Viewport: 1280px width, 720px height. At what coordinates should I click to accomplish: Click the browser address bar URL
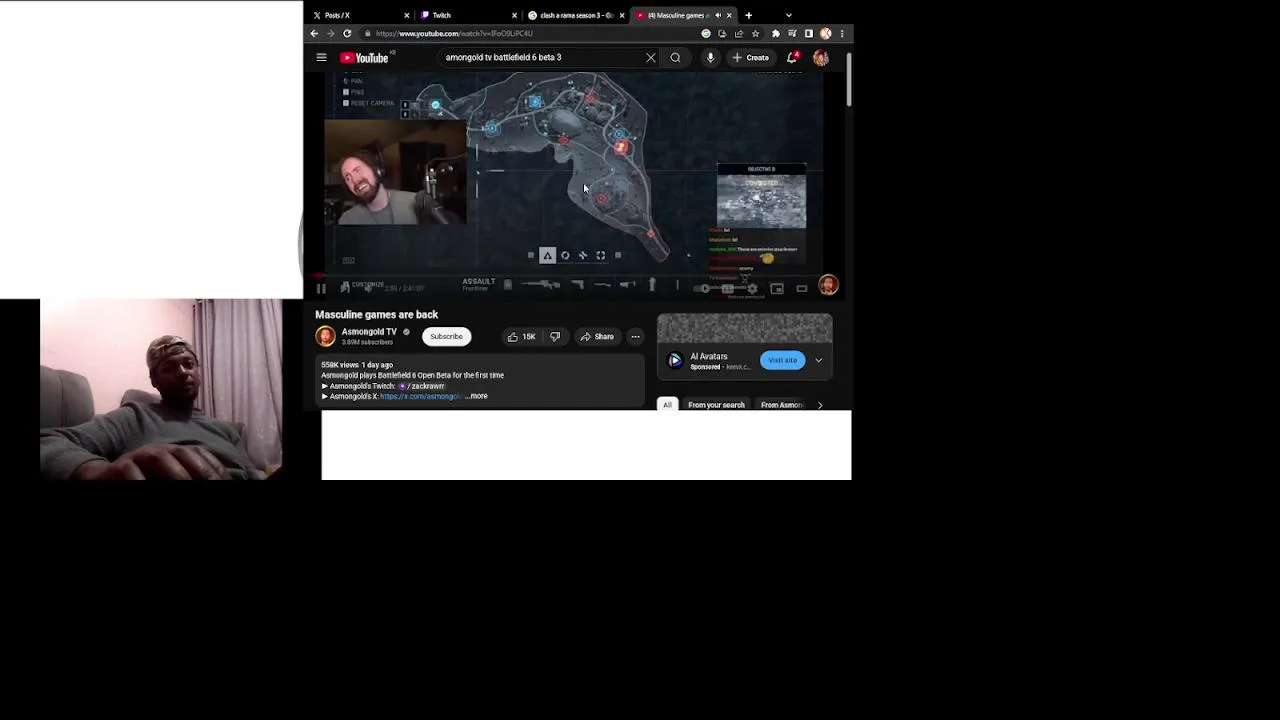pos(453,33)
